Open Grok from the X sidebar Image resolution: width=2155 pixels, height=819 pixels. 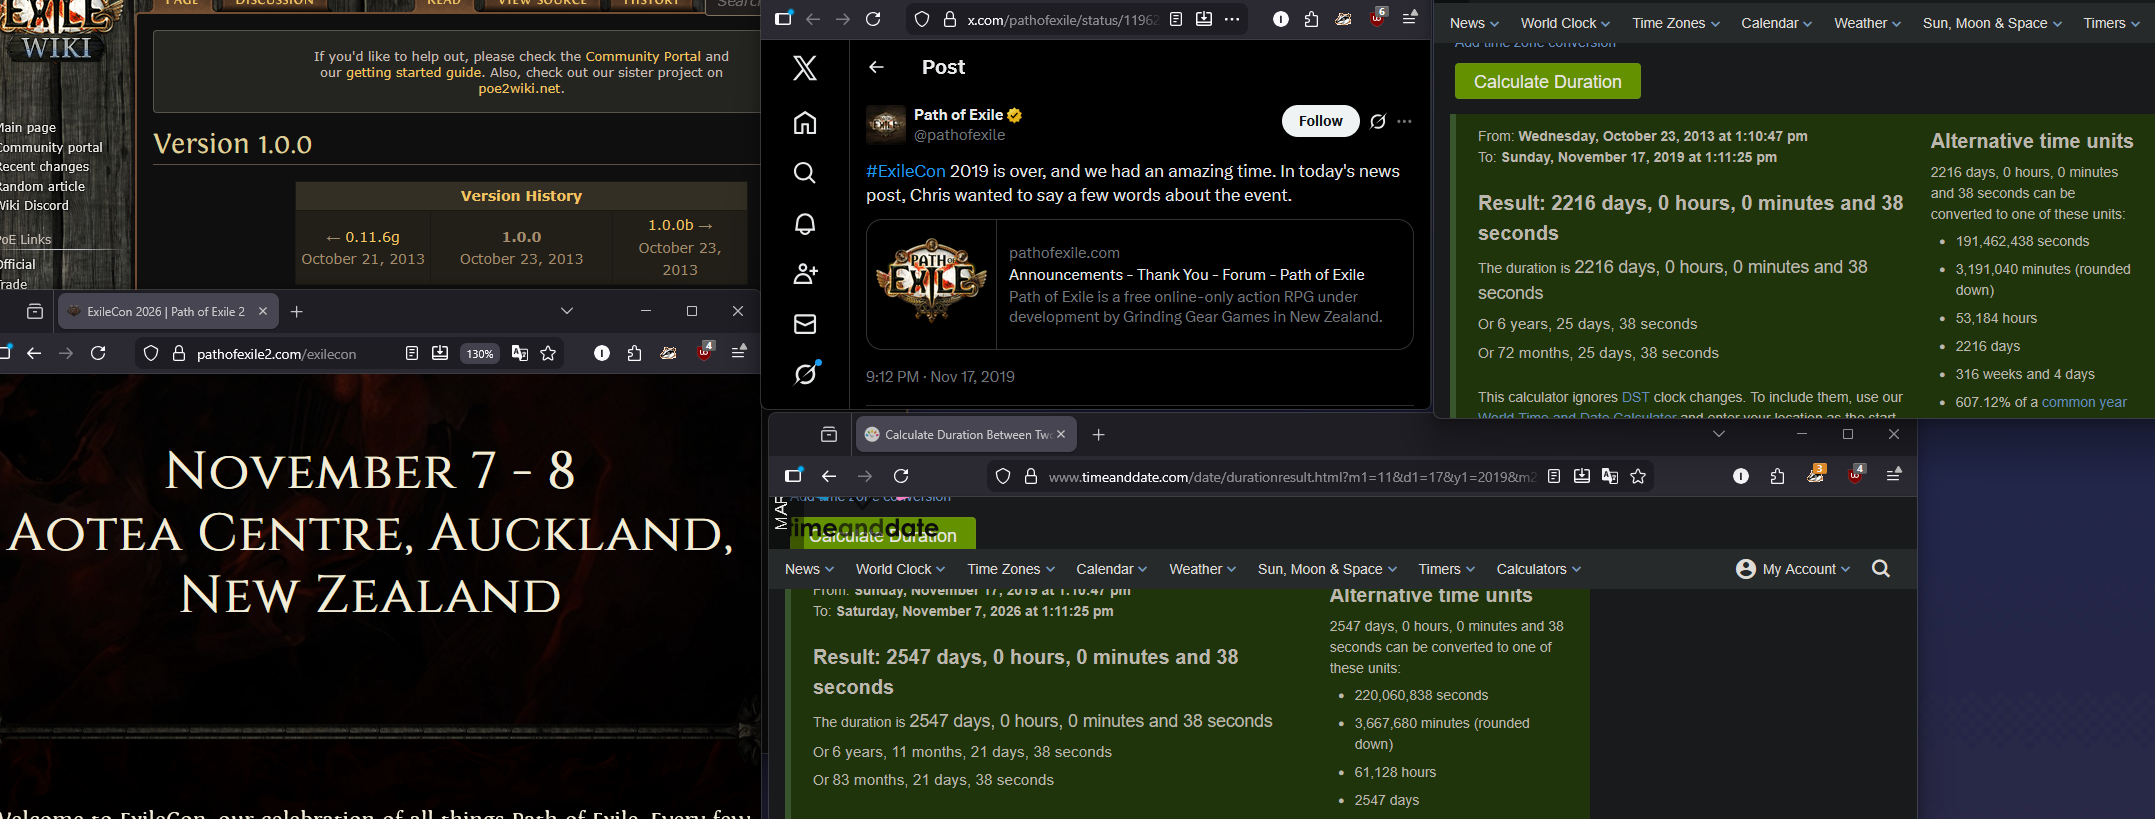point(806,373)
